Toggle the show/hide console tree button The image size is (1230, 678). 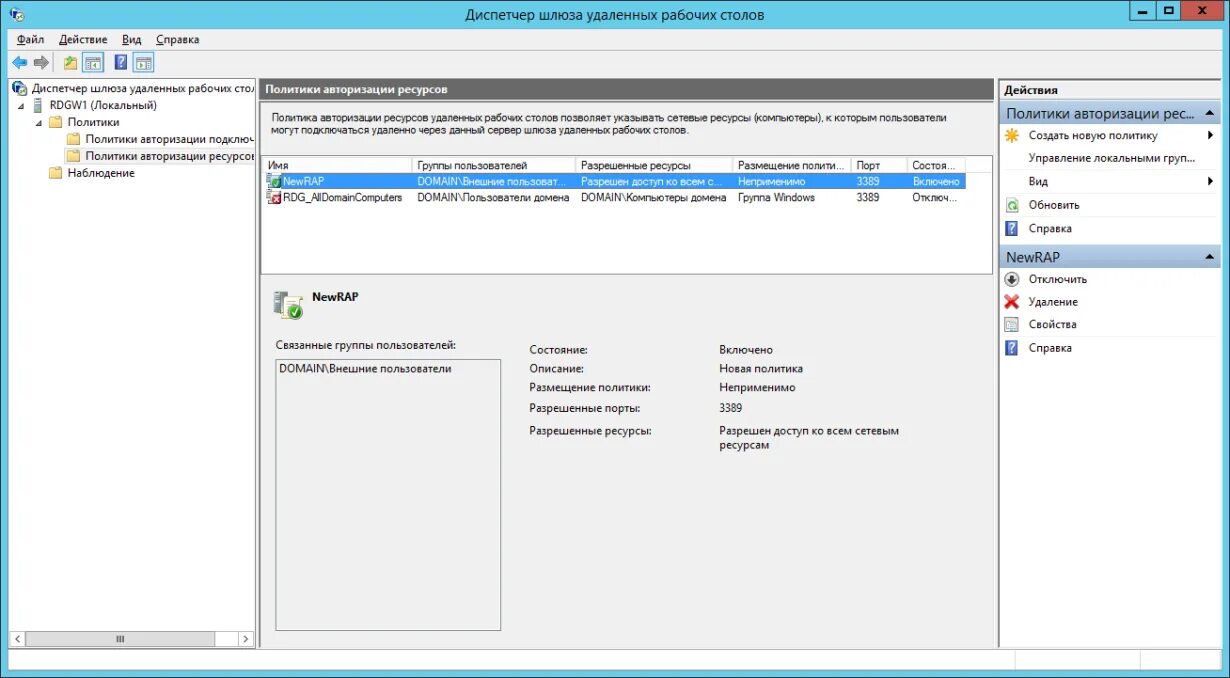[93, 63]
